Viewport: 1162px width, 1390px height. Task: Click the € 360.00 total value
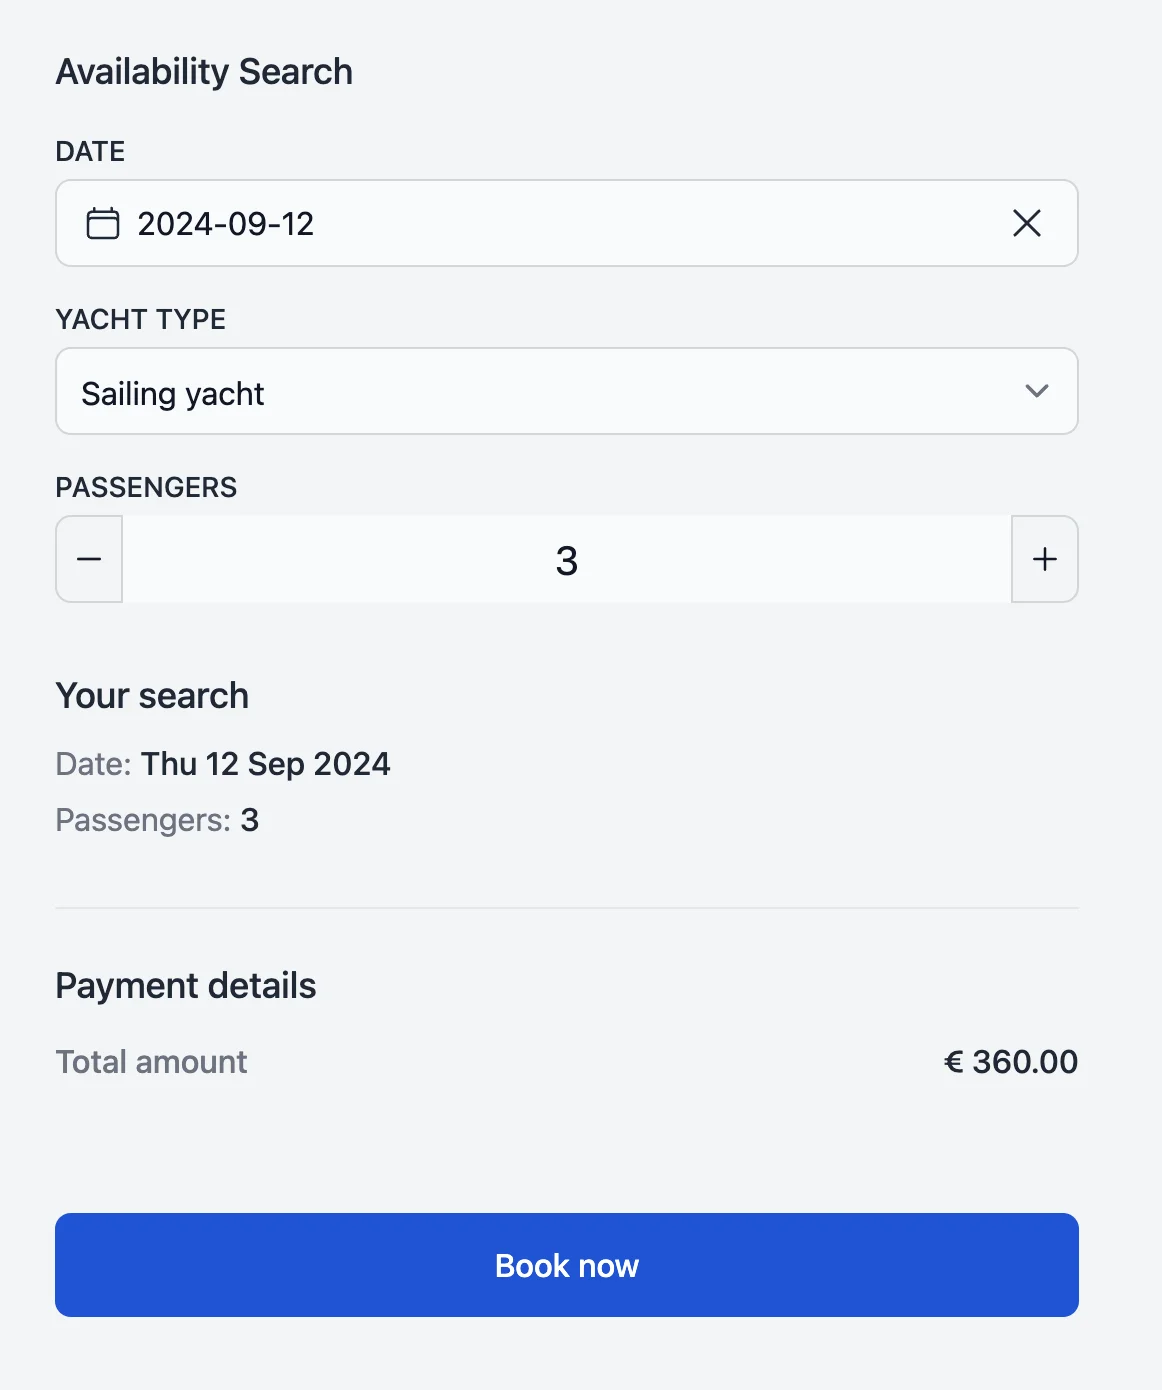click(1011, 1062)
